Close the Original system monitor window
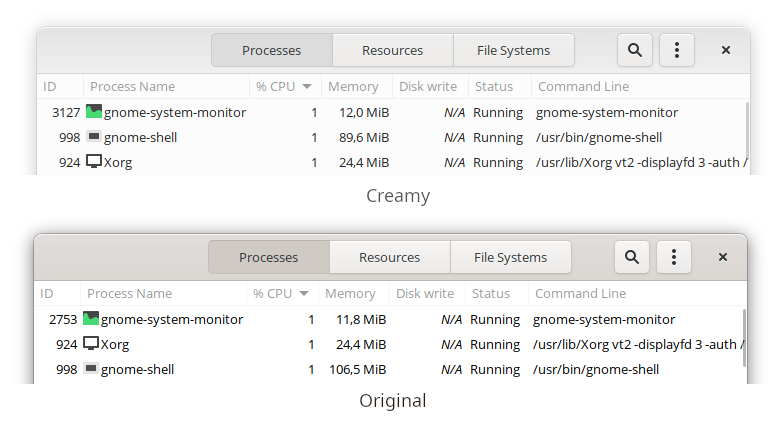The image size is (777, 423). [x=723, y=257]
